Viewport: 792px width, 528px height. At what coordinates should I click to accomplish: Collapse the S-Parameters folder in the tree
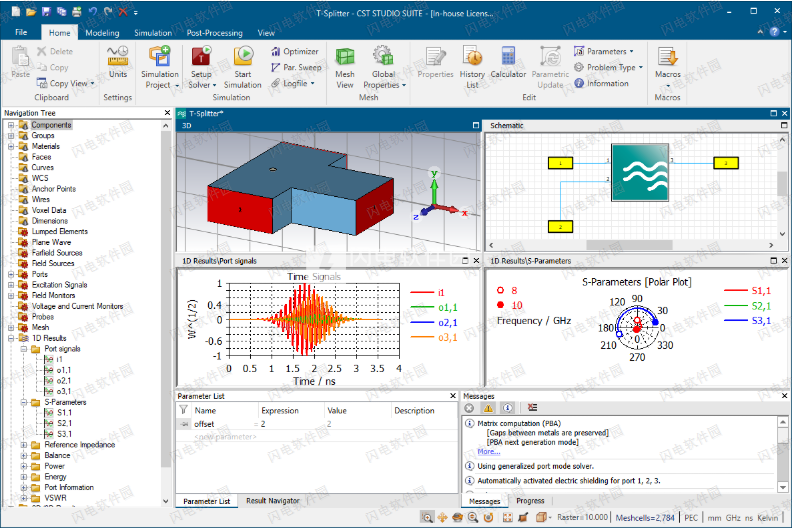tap(24, 402)
